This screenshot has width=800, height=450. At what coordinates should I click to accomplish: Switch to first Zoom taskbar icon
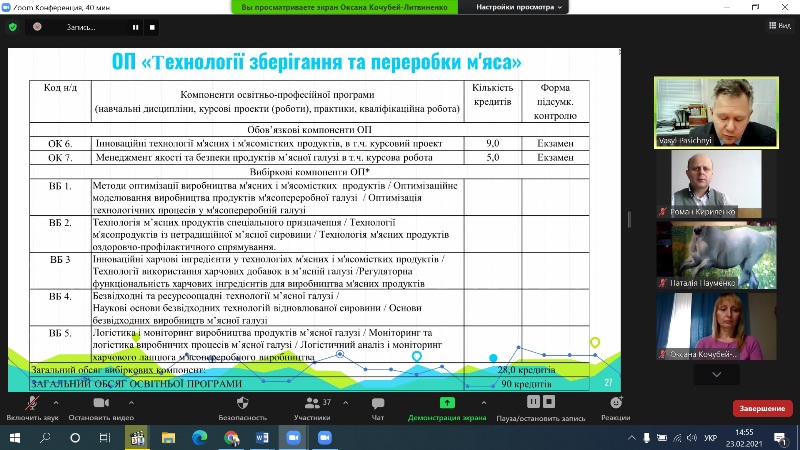point(293,438)
